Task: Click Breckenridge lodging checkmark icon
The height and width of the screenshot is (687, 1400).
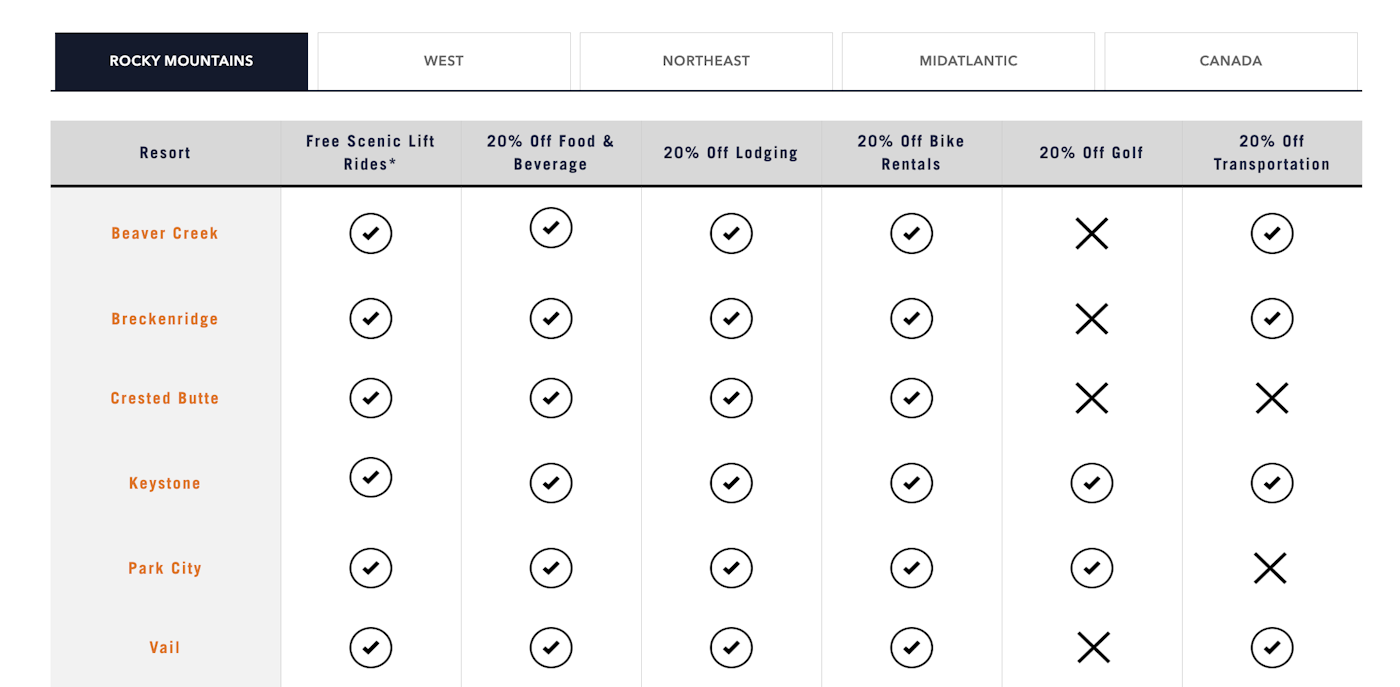Action: point(731,319)
